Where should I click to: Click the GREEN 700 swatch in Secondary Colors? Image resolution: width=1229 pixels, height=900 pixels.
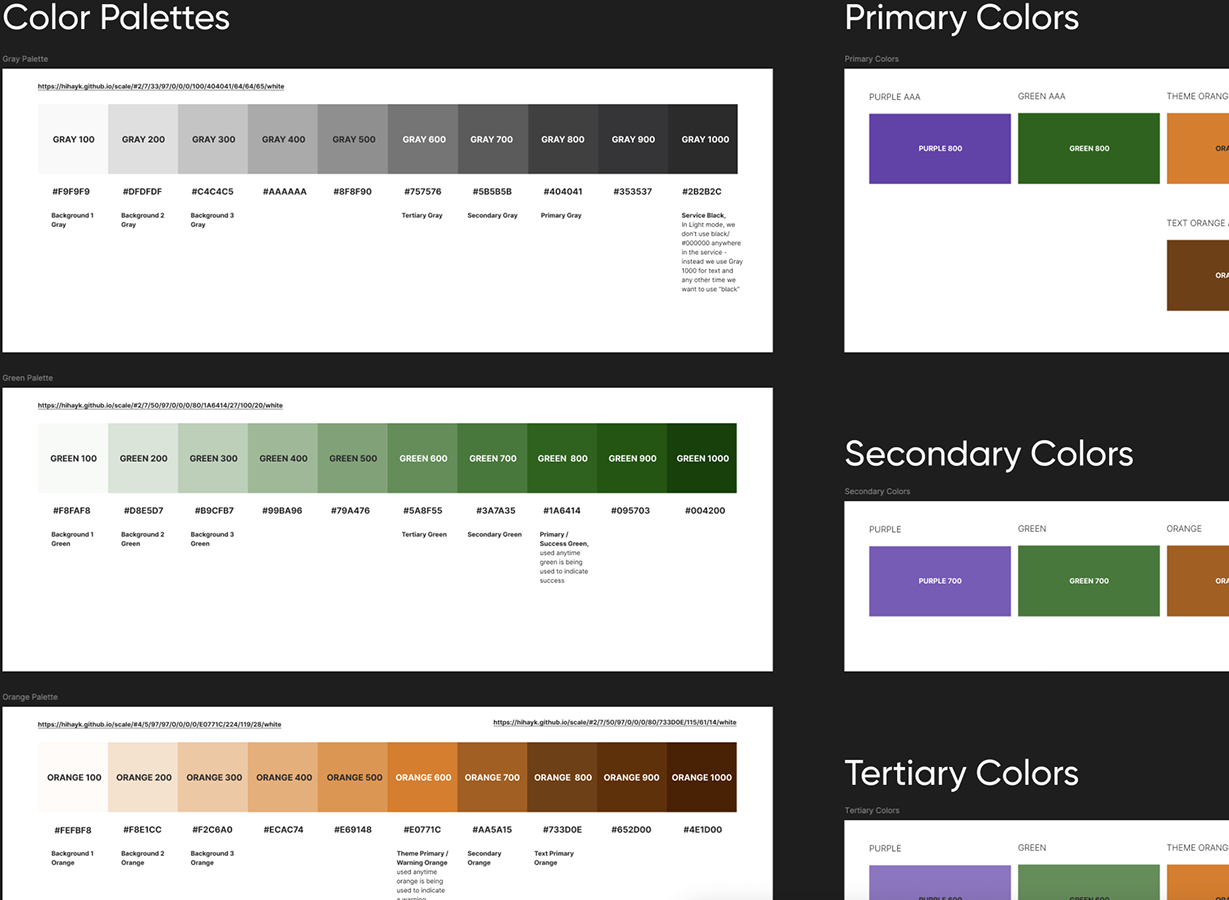(x=1089, y=581)
